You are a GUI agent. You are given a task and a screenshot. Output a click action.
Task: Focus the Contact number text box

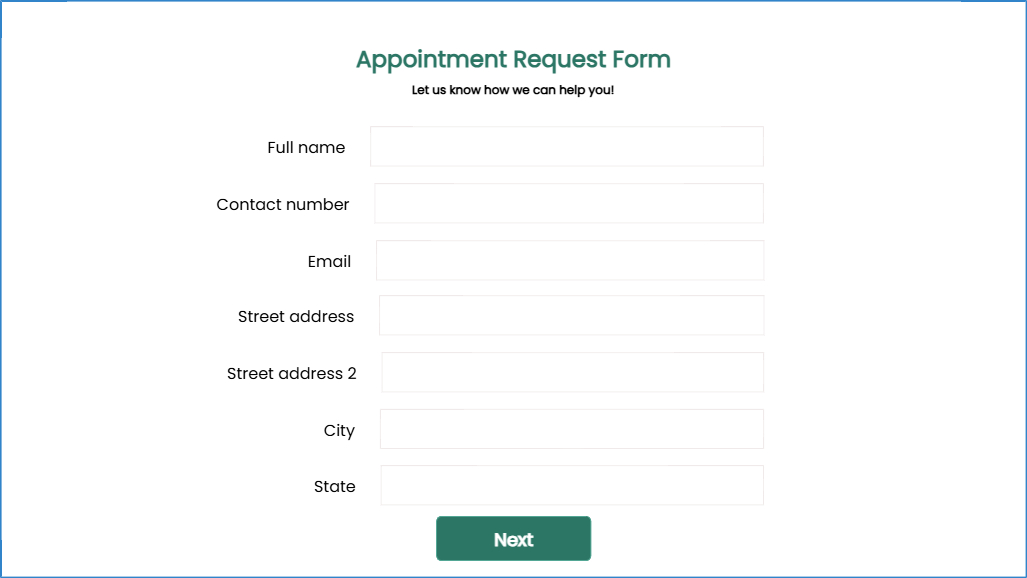pos(568,203)
